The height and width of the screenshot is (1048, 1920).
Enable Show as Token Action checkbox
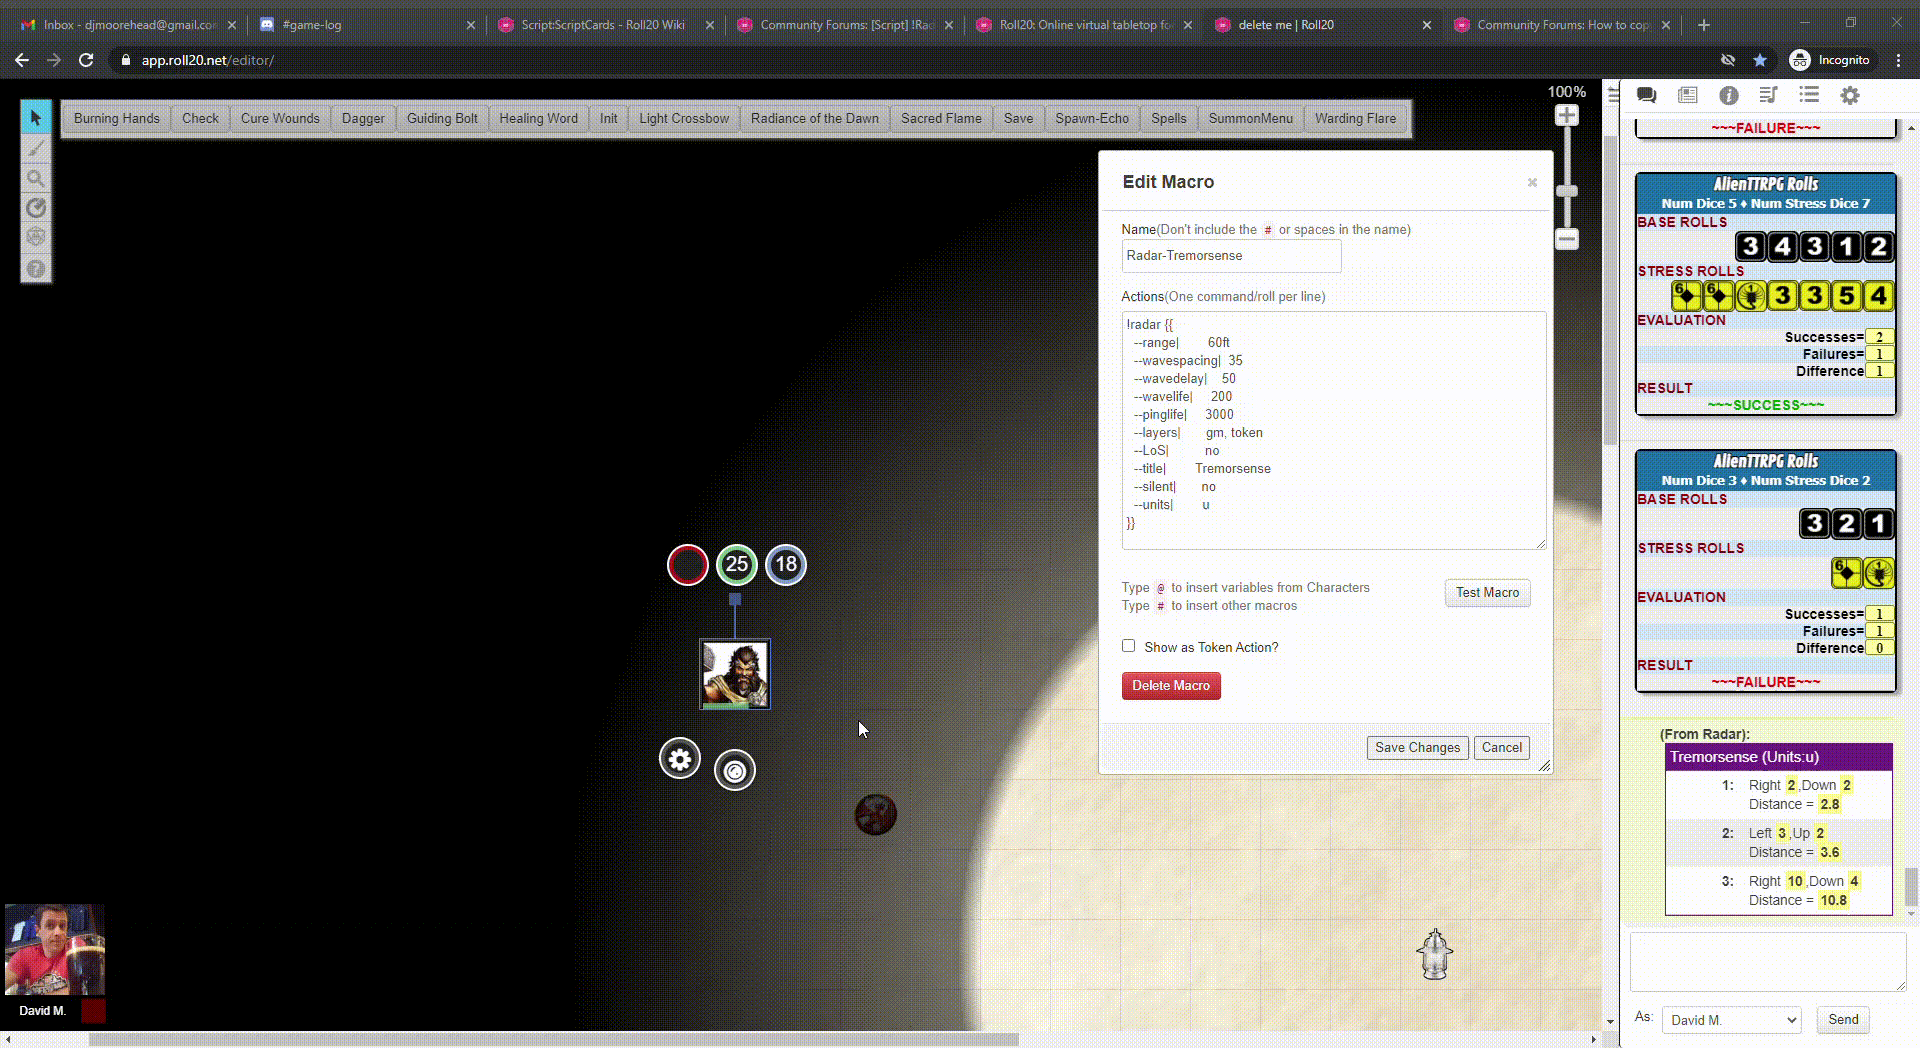1128,646
